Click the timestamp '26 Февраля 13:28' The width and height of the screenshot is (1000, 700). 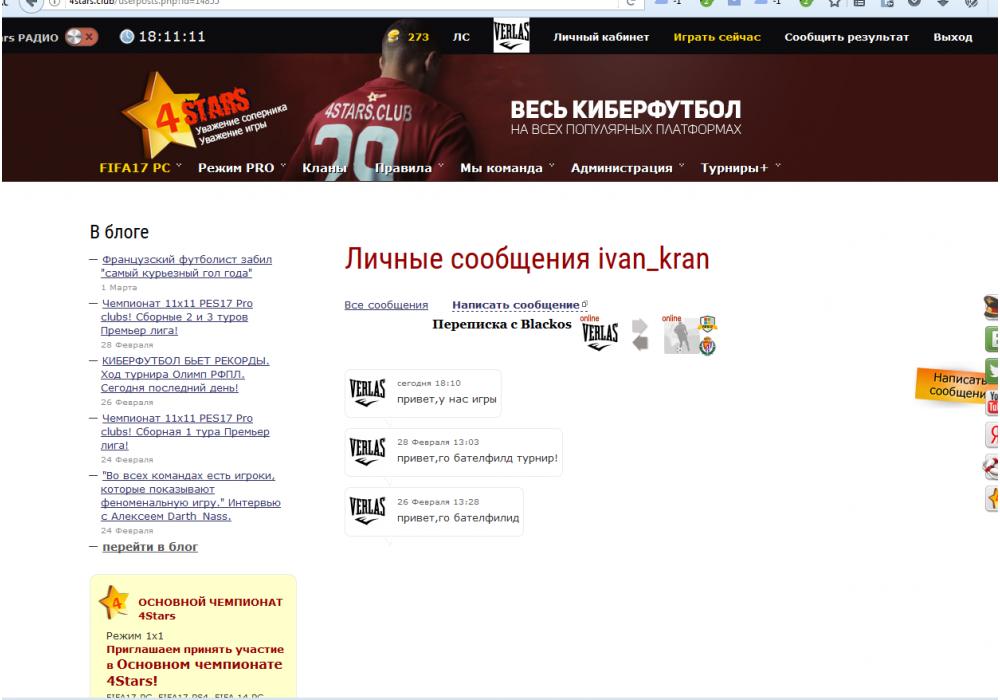[438, 502]
